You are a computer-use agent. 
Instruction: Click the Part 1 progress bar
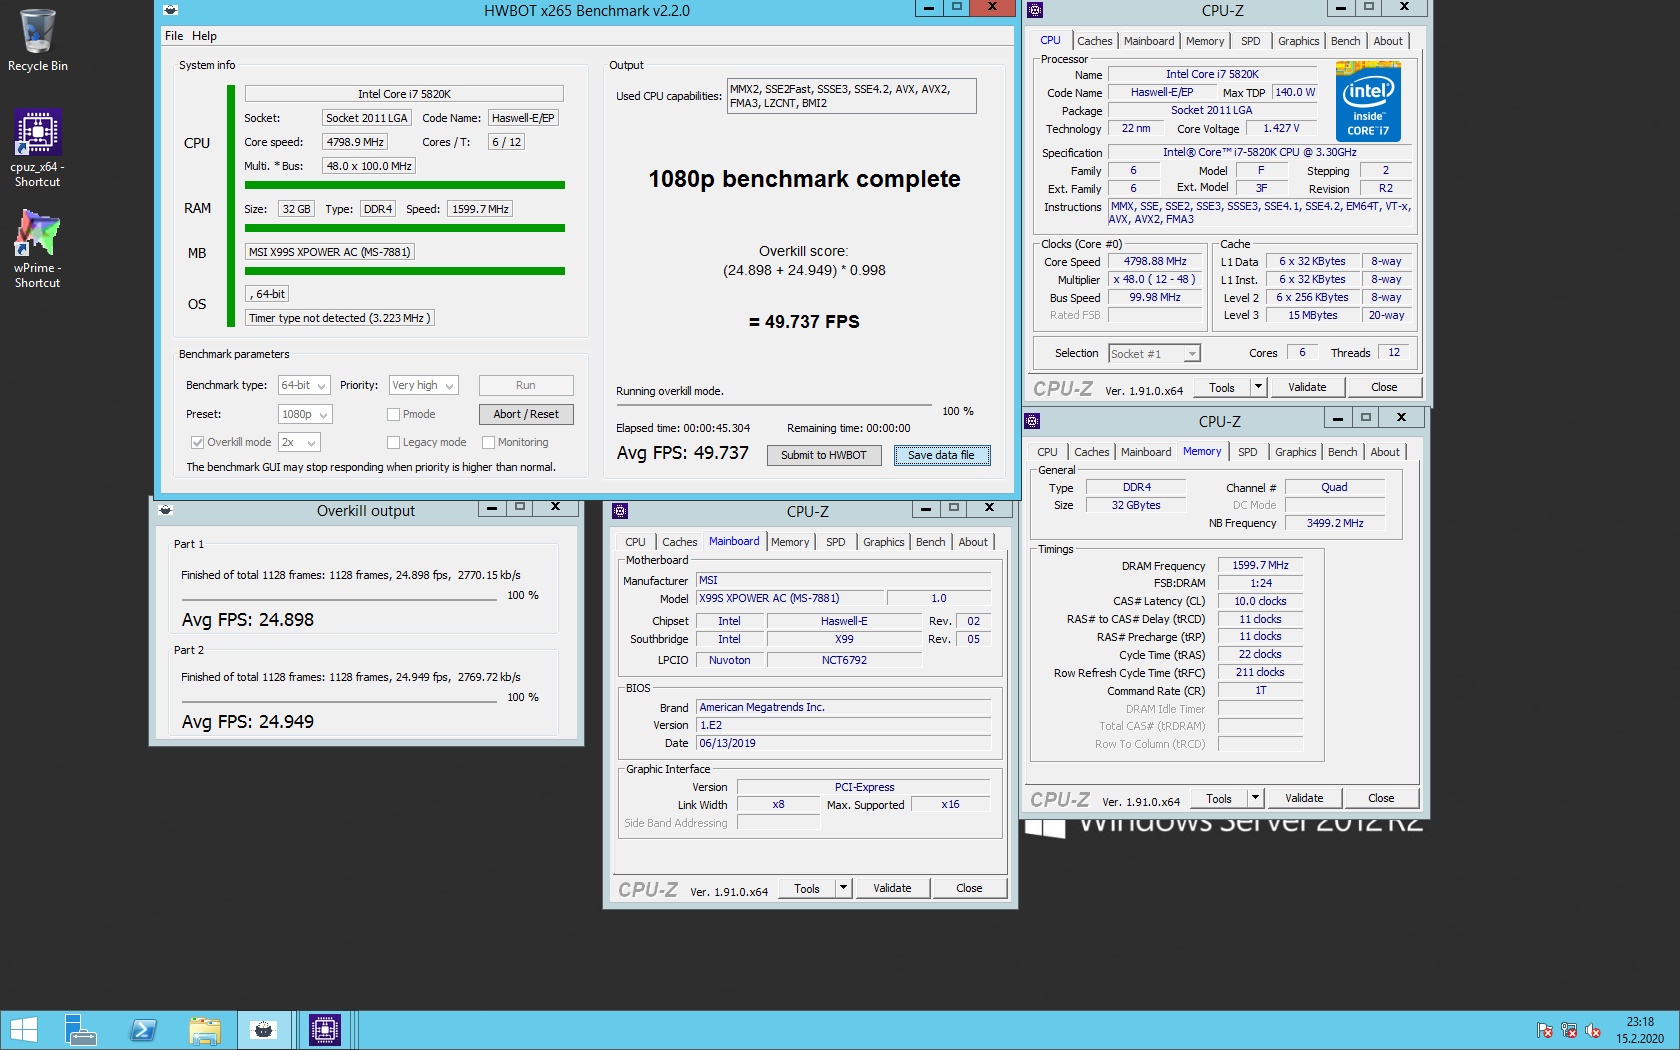339,600
